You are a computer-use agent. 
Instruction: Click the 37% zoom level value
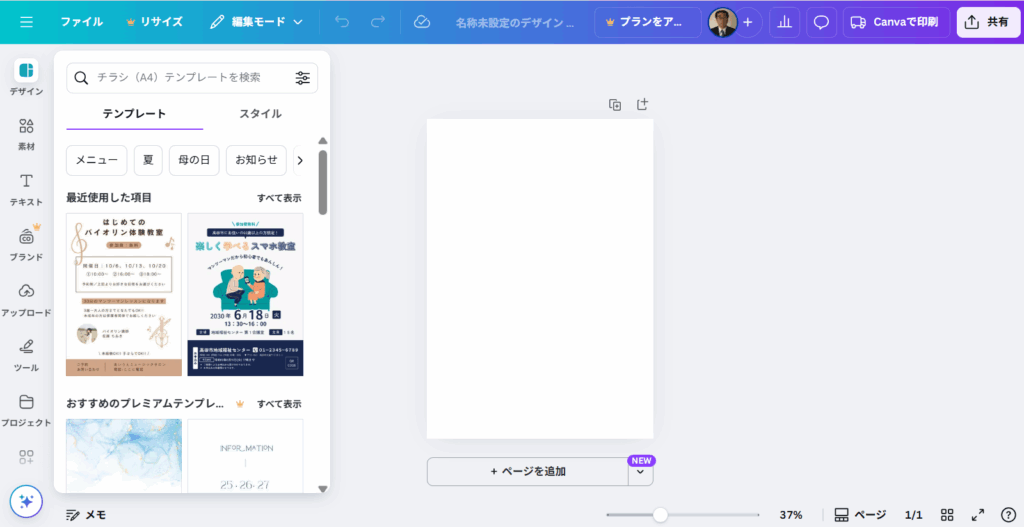(x=791, y=515)
